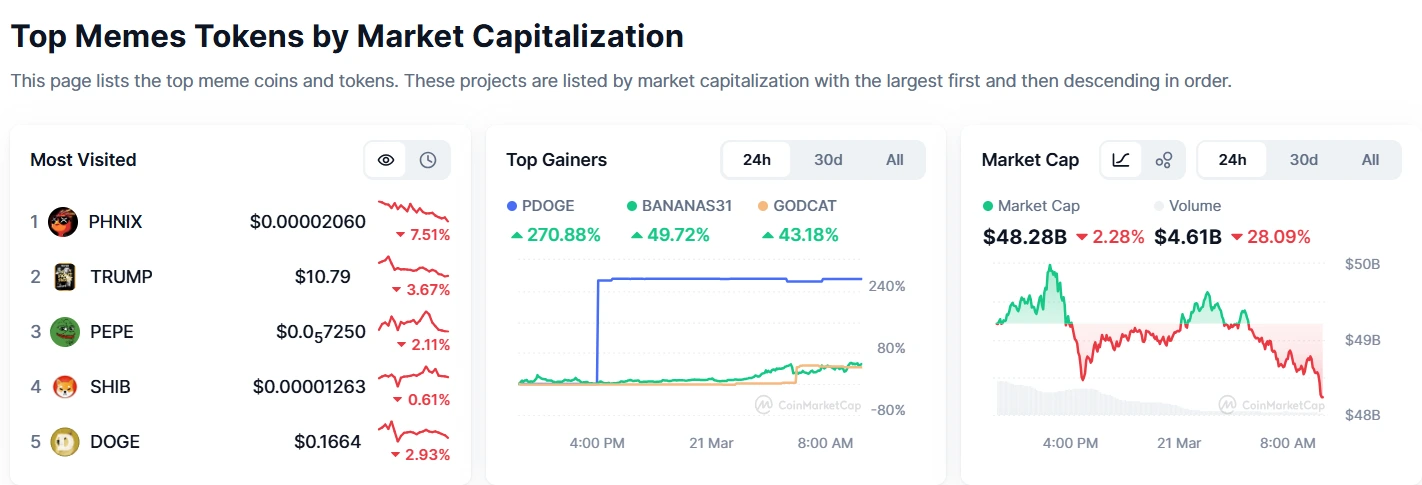The height and width of the screenshot is (485, 1422).
Task: Open PEPE token name link
Action: (111, 332)
